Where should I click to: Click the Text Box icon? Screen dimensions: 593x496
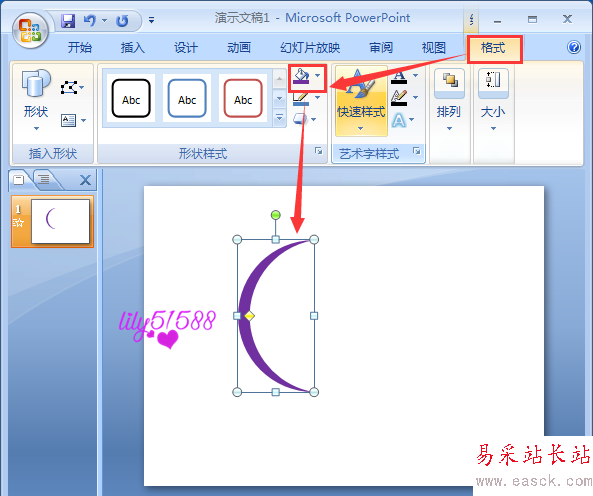click(x=68, y=120)
